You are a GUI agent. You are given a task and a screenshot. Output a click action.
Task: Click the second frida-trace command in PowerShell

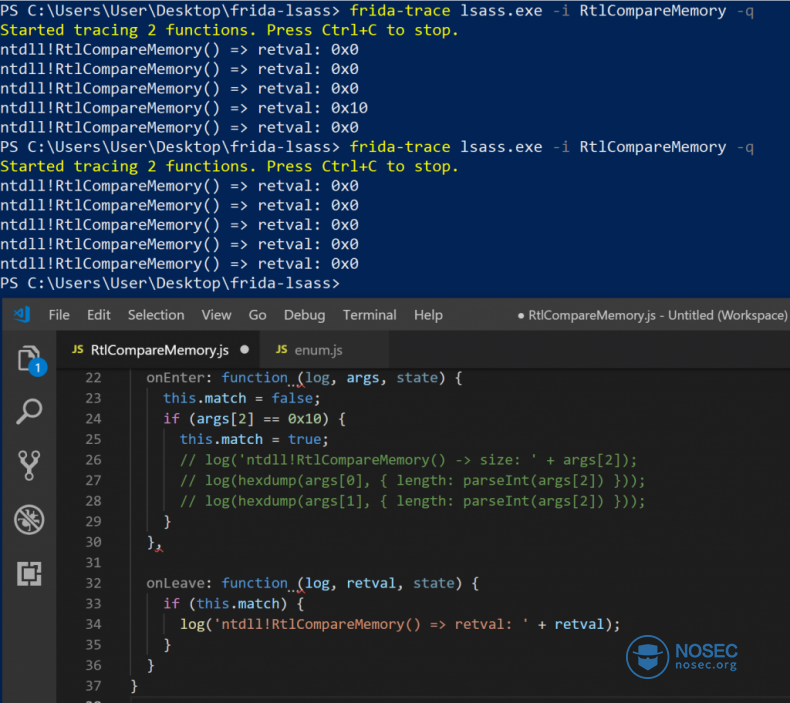click(552, 147)
